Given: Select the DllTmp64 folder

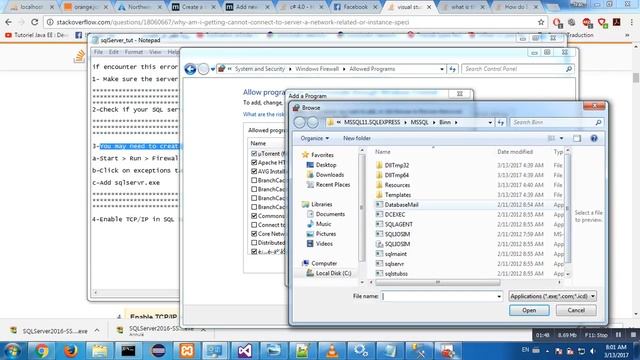Looking at the screenshot, I should point(396,175).
